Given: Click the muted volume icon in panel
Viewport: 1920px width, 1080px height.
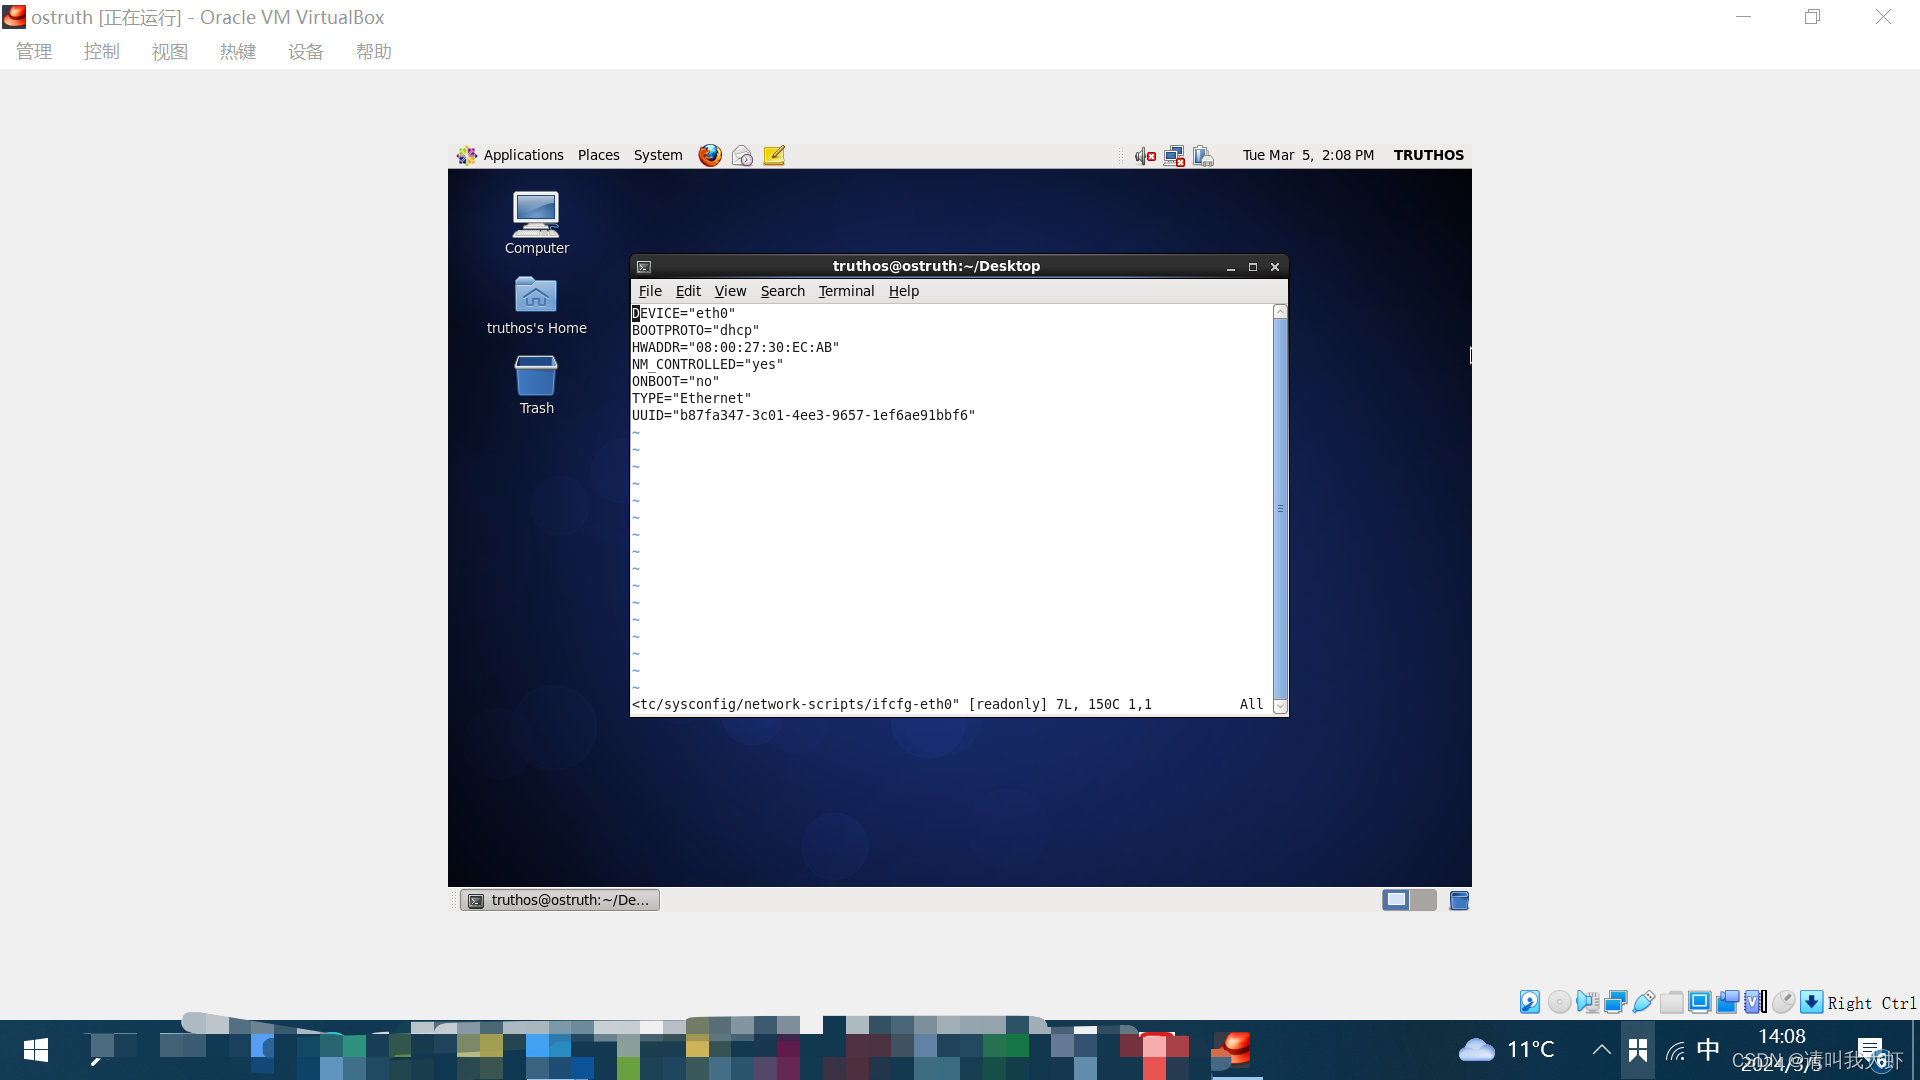Looking at the screenshot, I should pyautogui.click(x=1145, y=156).
